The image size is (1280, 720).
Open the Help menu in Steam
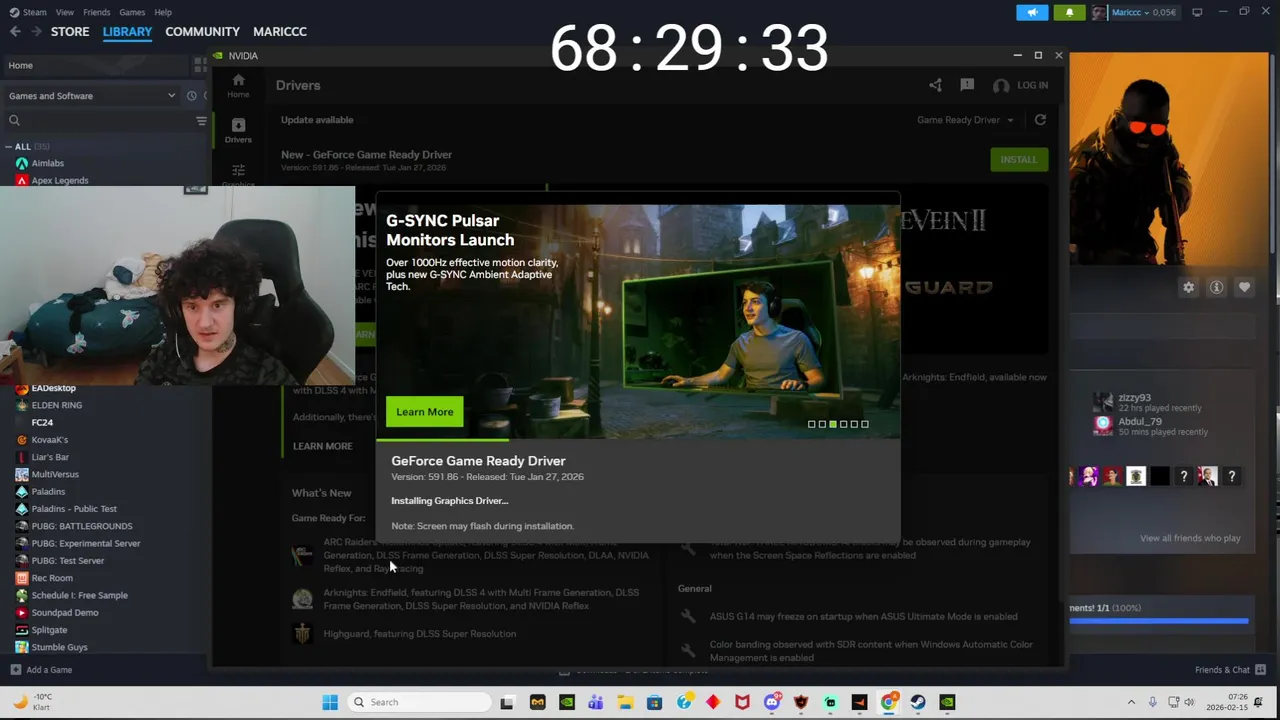163,12
